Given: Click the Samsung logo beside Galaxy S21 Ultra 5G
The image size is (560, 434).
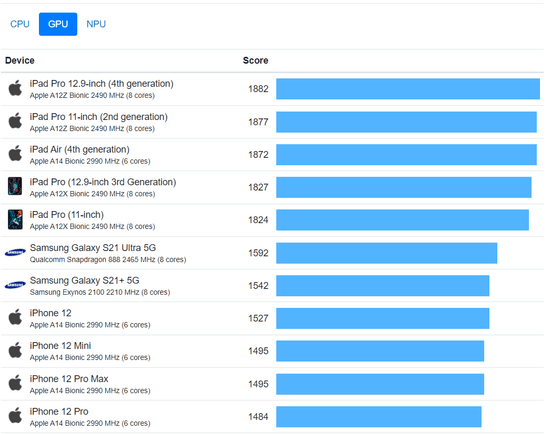Looking at the screenshot, I should pos(15,253).
